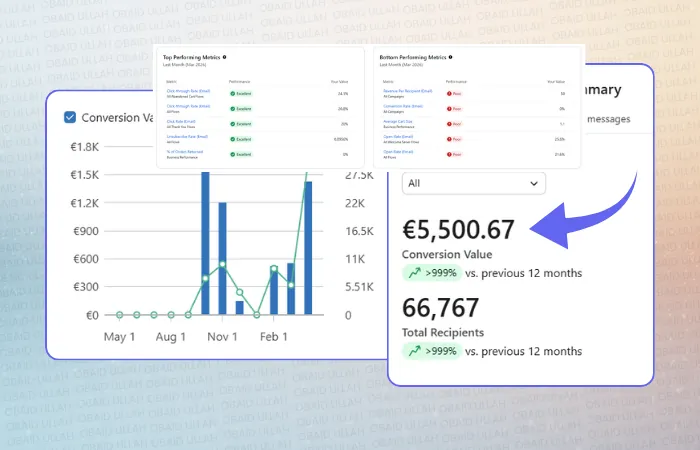Click trend-up icon under Total Recipients
The height and width of the screenshot is (450, 700).
(415, 351)
